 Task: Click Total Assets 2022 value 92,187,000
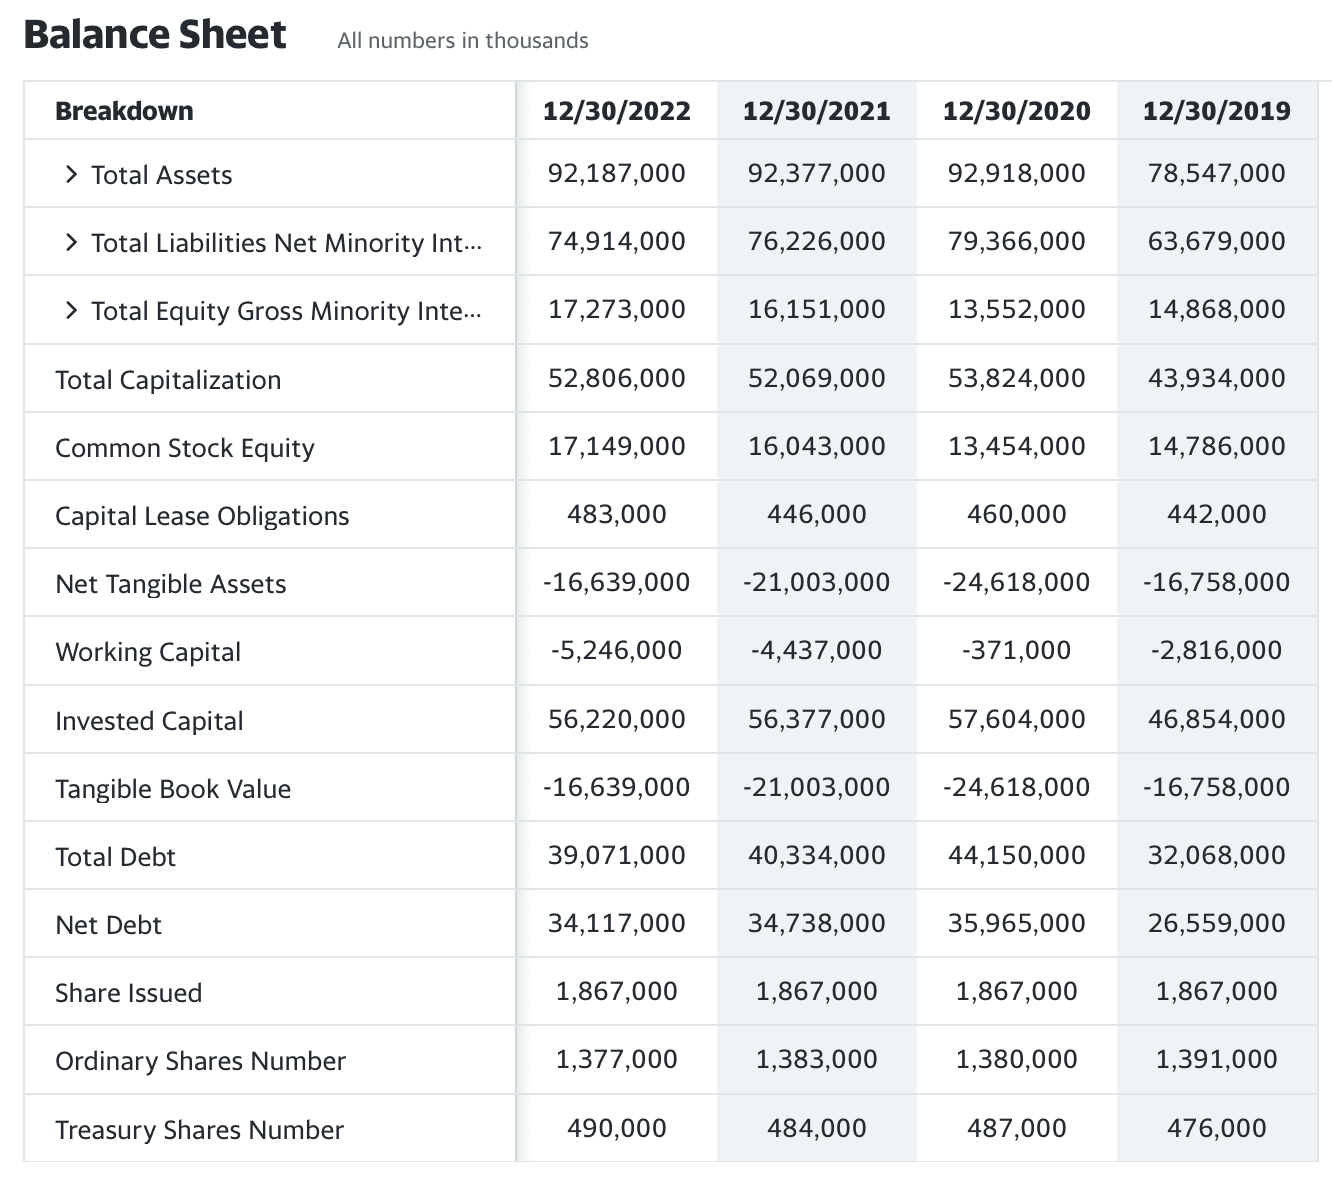(x=617, y=173)
